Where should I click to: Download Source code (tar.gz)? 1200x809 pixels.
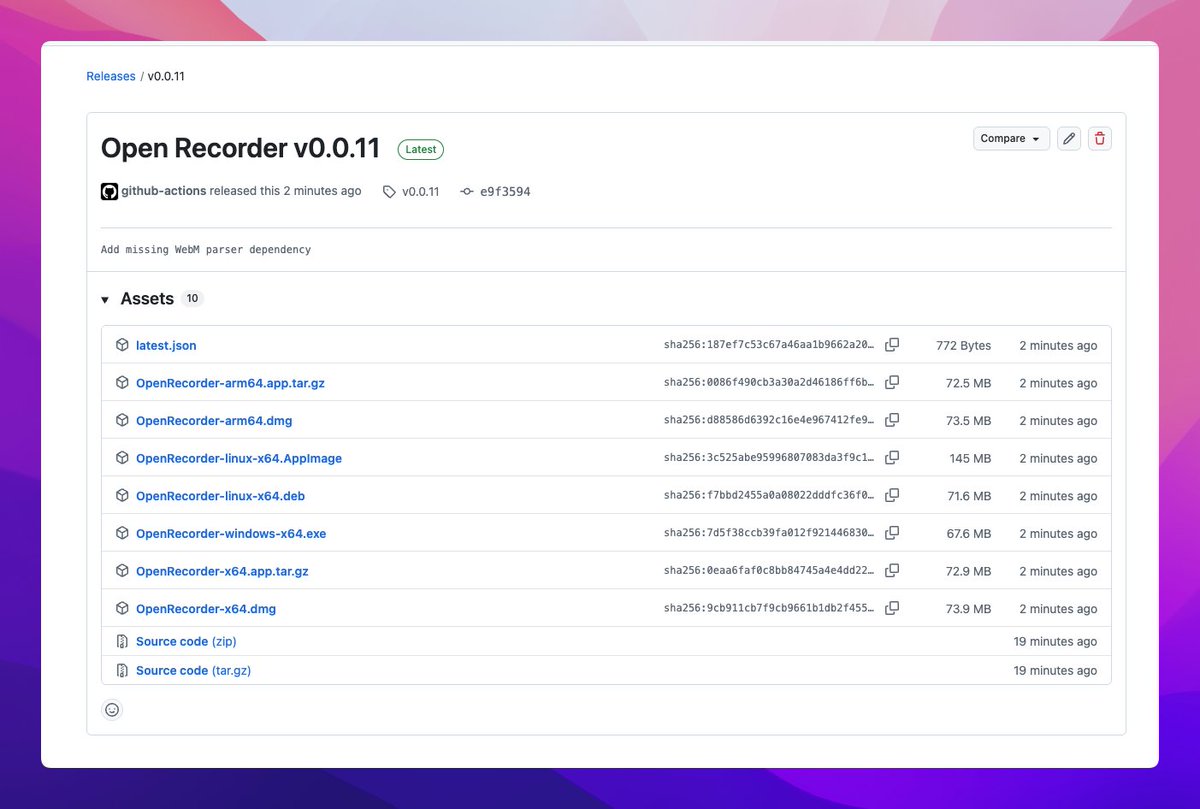tap(193, 670)
